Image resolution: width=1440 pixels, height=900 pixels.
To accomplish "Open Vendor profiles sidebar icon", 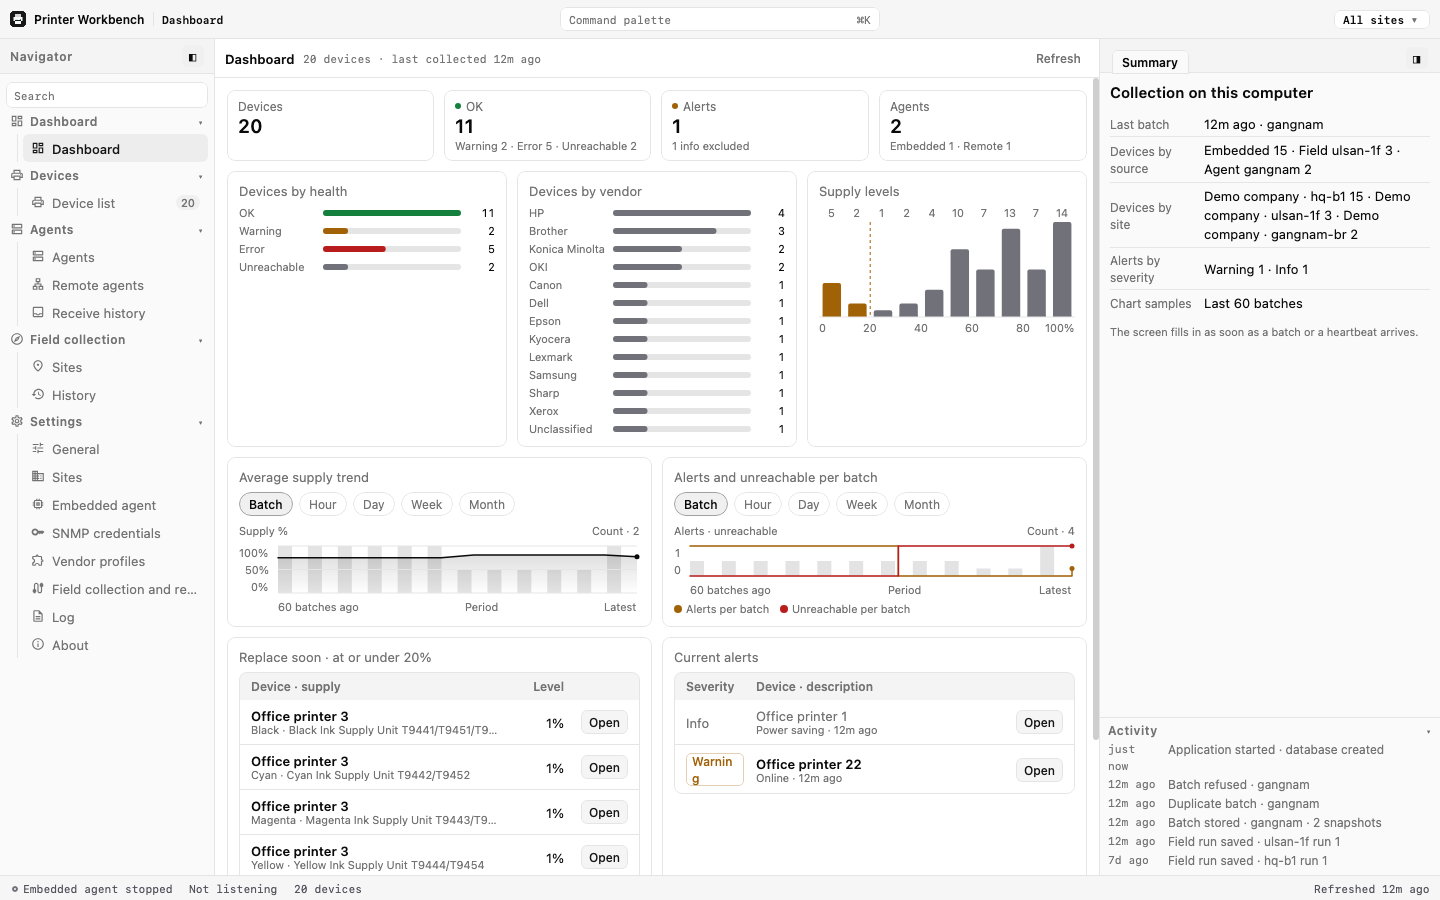I will (38, 561).
